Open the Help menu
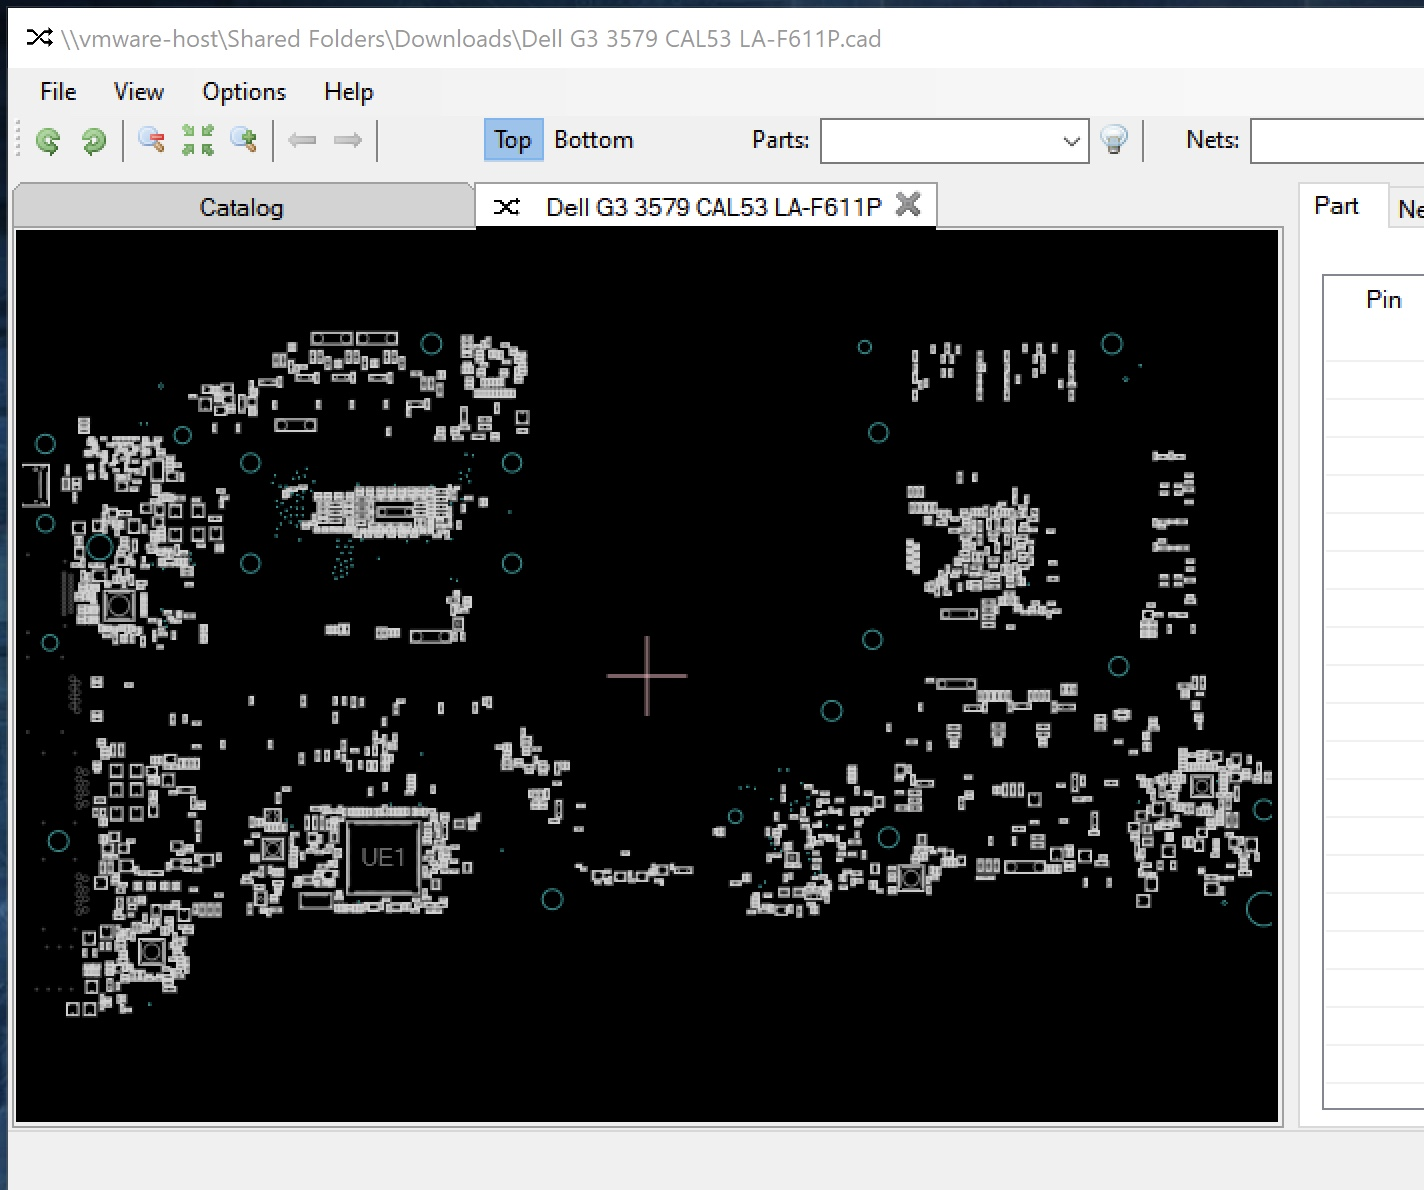Viewport: 1424px width, 1190px height. 348,92
